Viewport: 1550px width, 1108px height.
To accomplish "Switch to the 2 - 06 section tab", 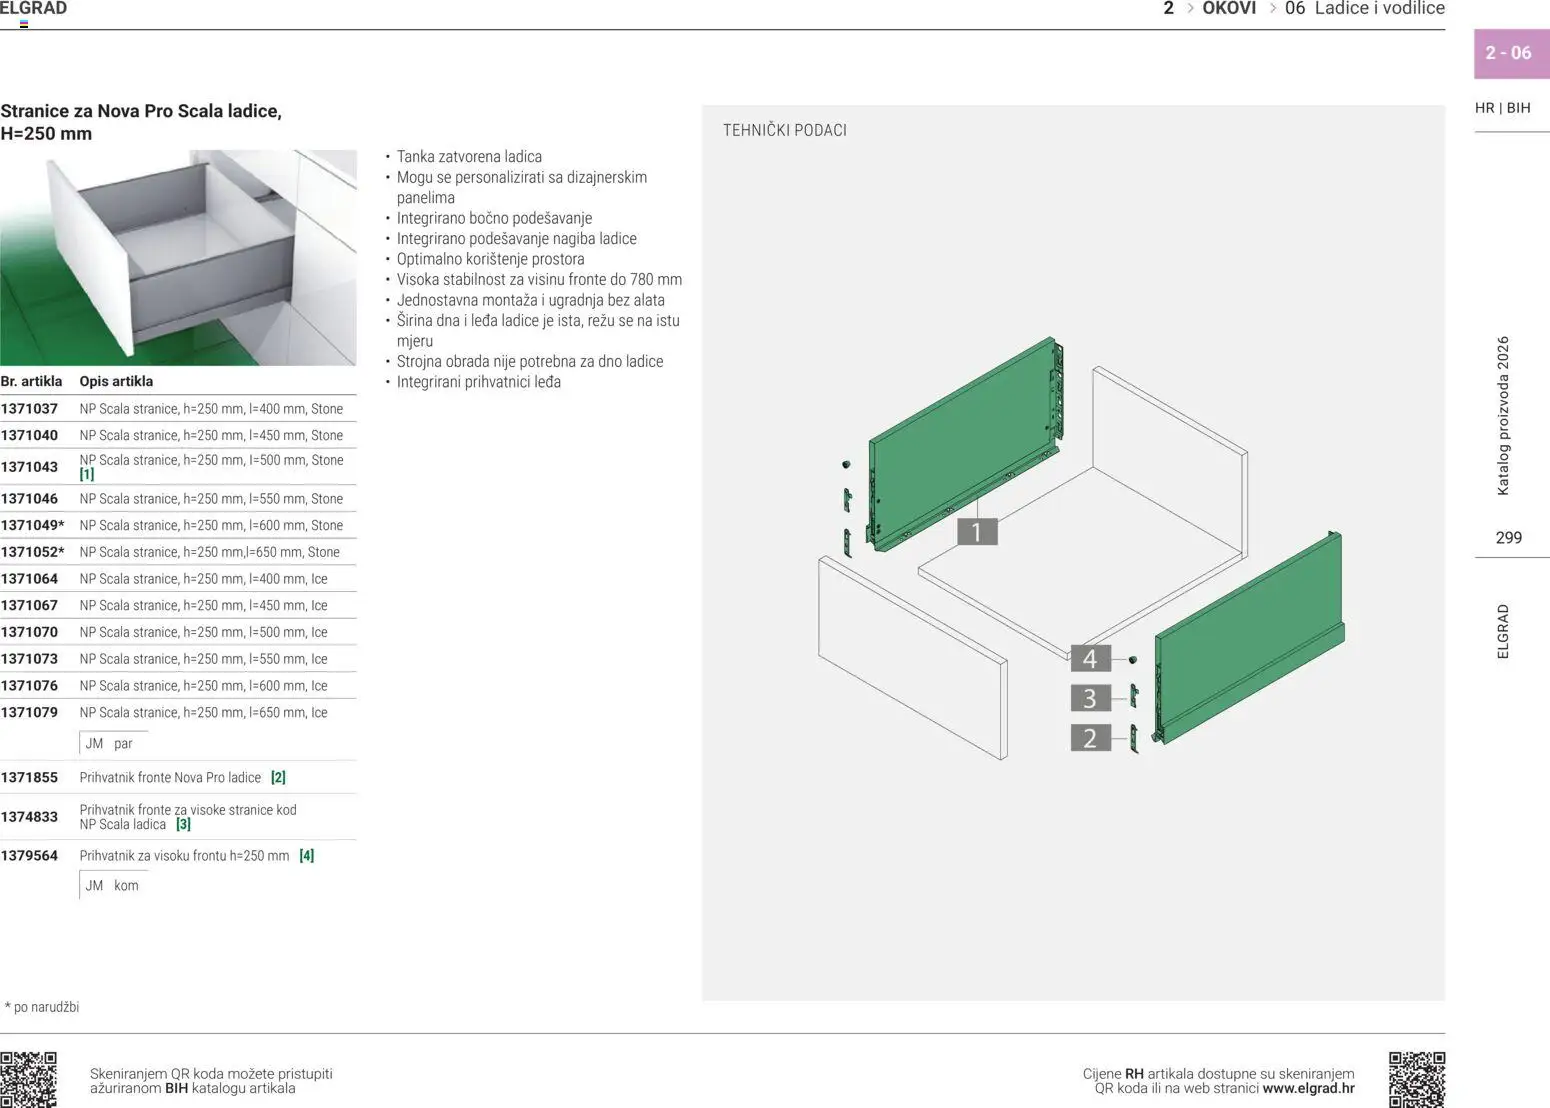I will click(1508, 52).
